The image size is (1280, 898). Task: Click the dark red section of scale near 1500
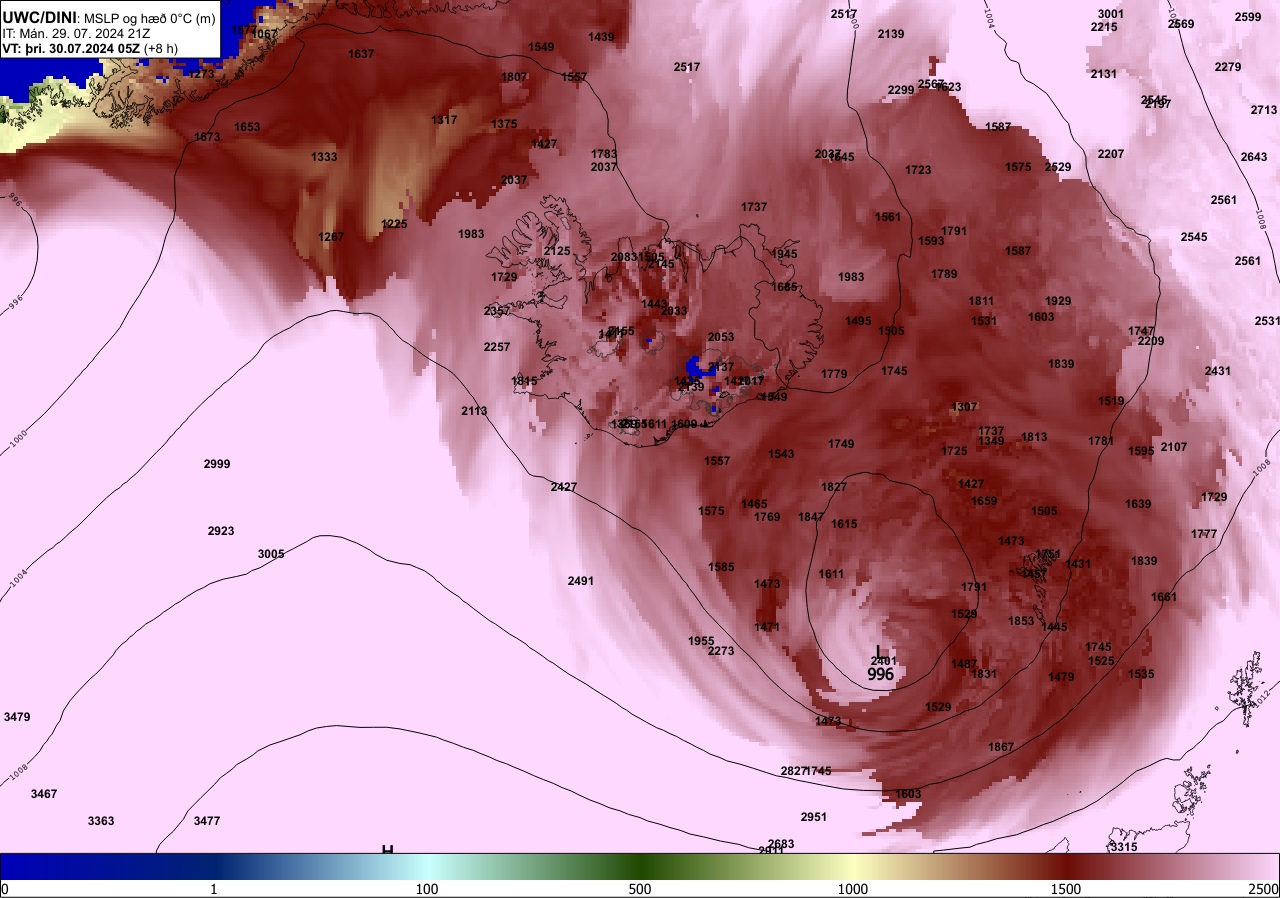(x=1067, y=866)
